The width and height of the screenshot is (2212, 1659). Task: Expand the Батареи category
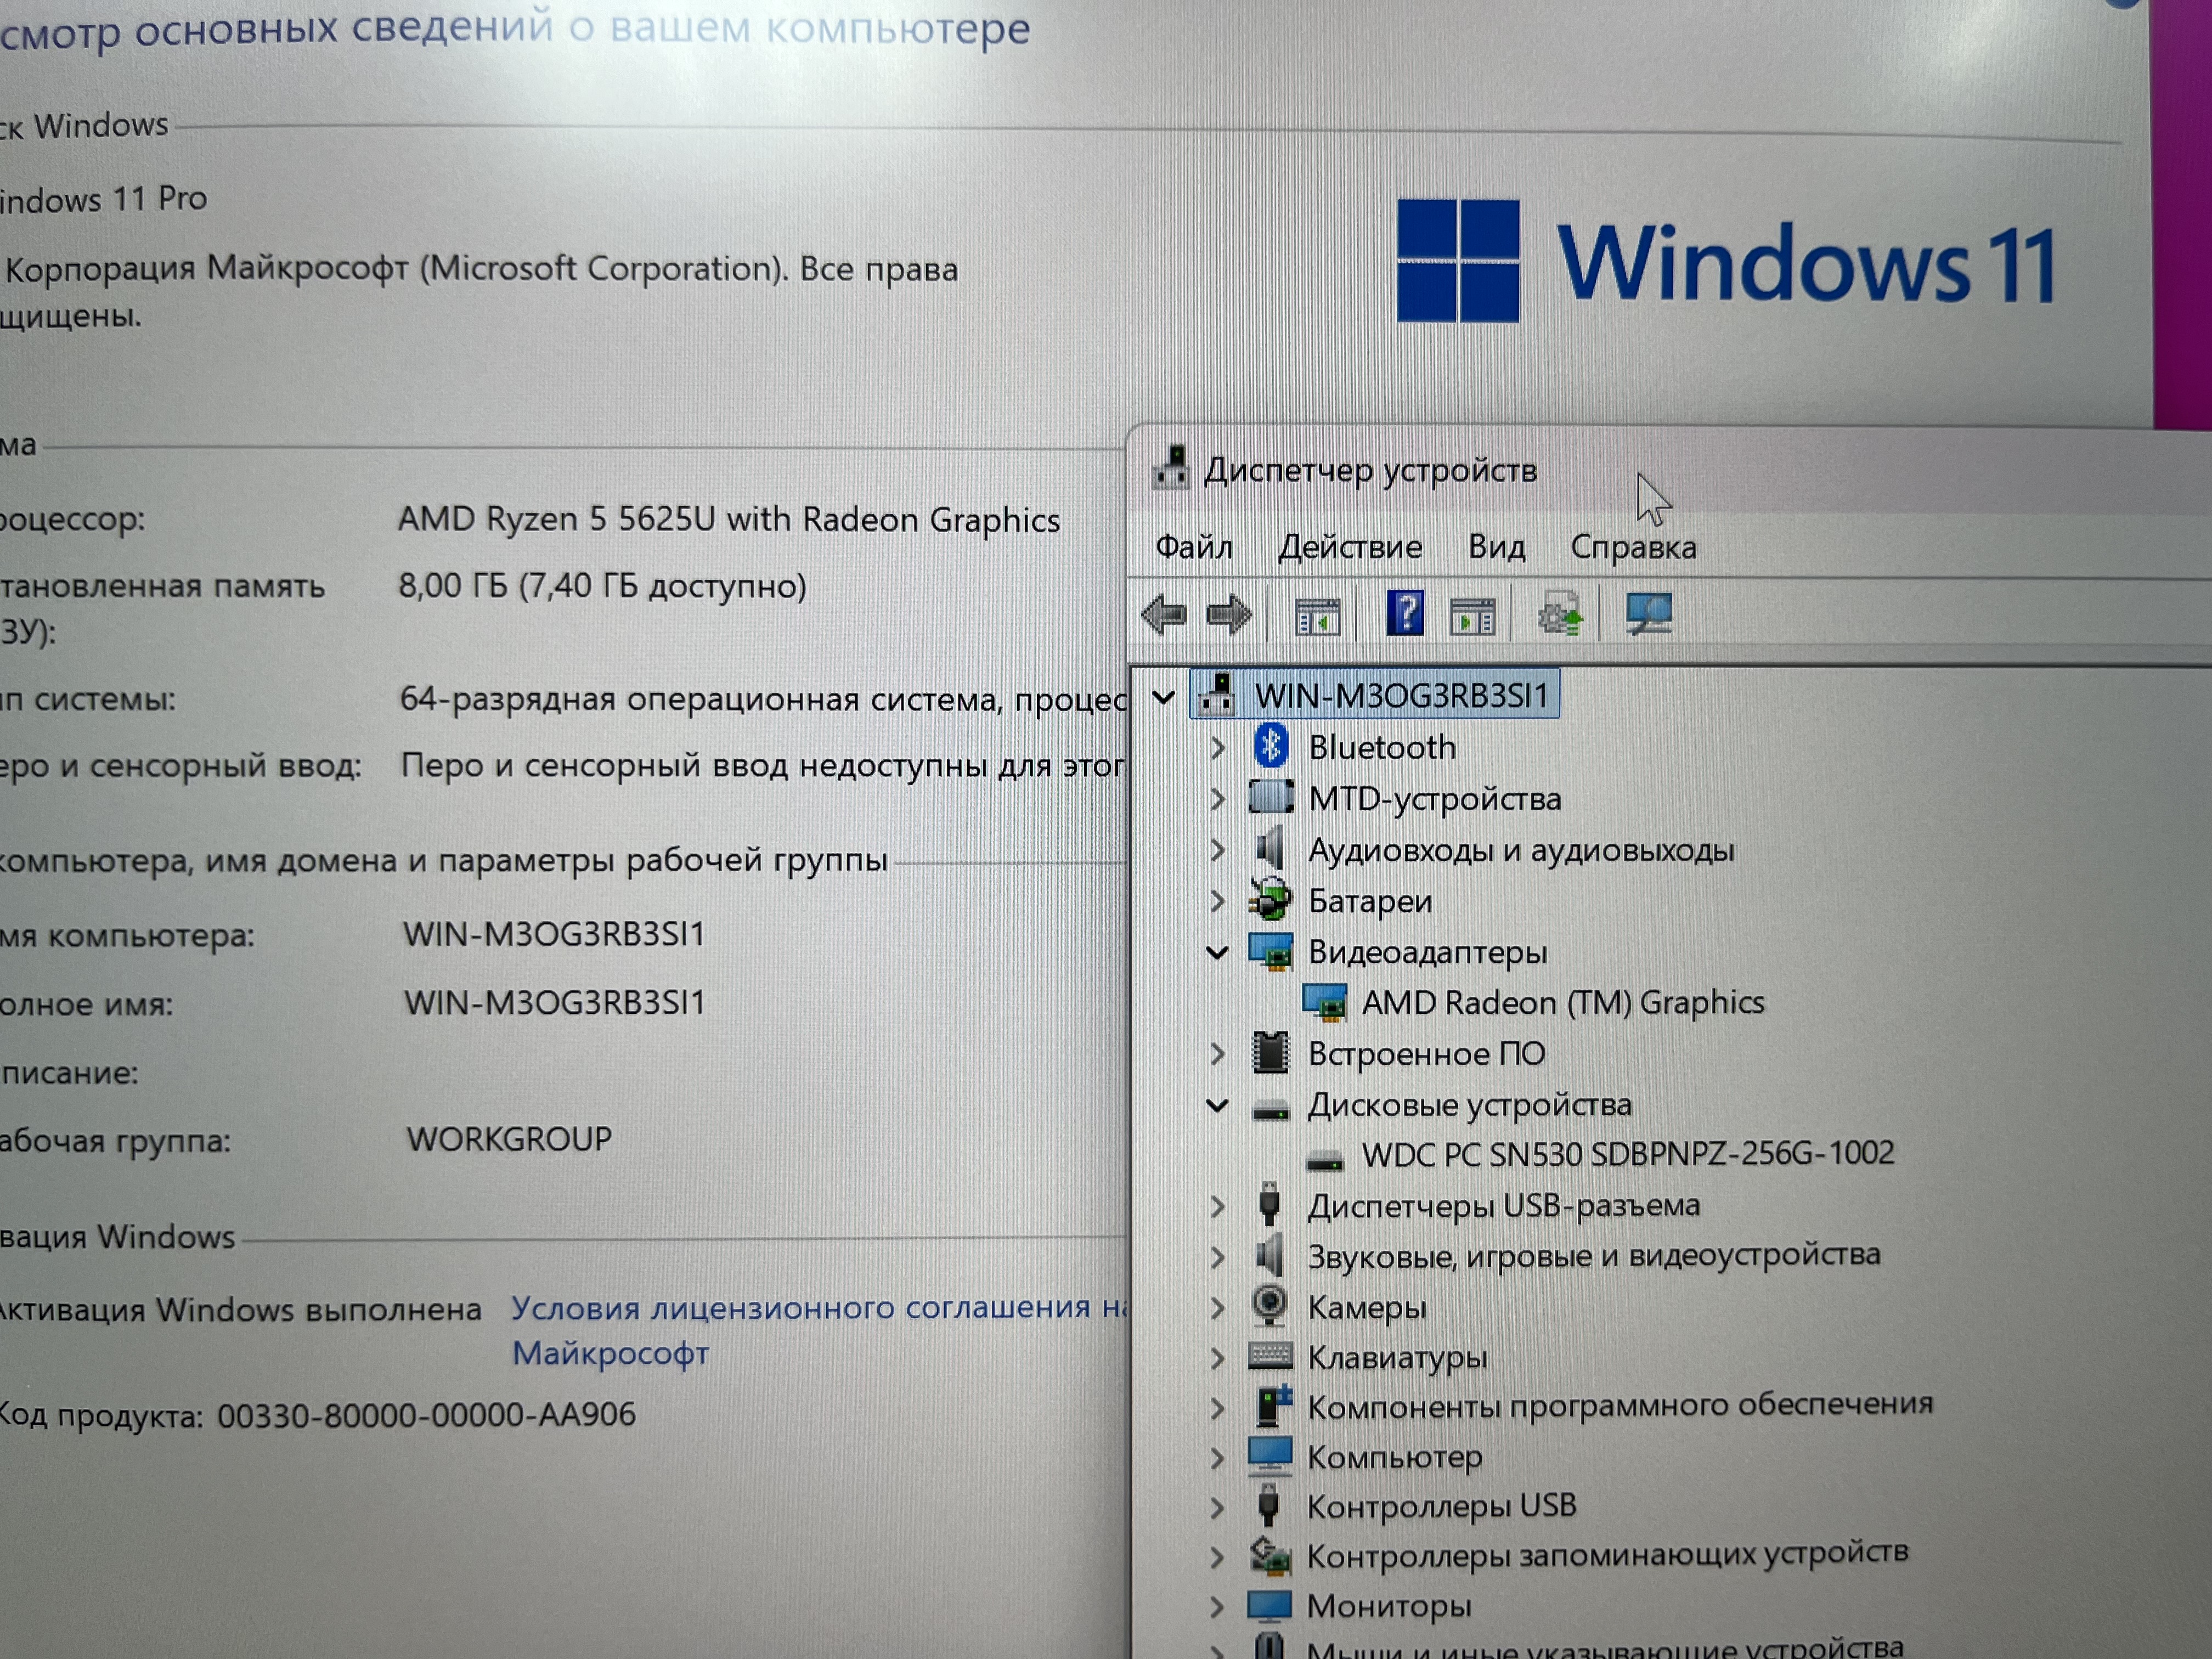click(1217, 901)
